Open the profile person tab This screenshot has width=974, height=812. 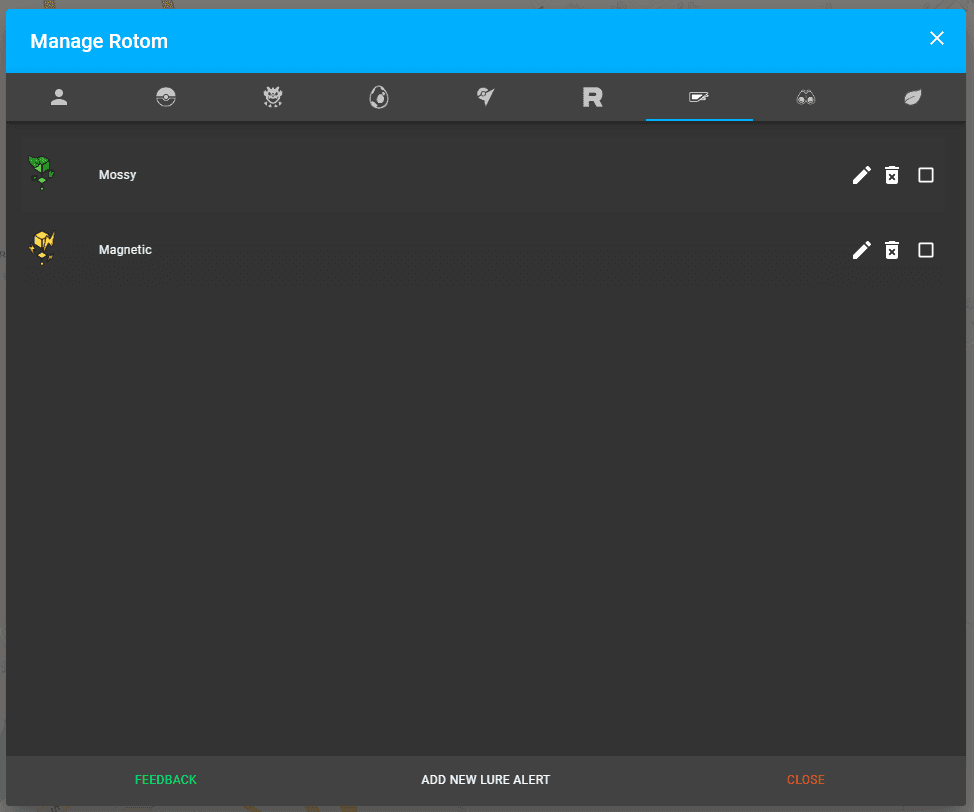pos(59,97)
